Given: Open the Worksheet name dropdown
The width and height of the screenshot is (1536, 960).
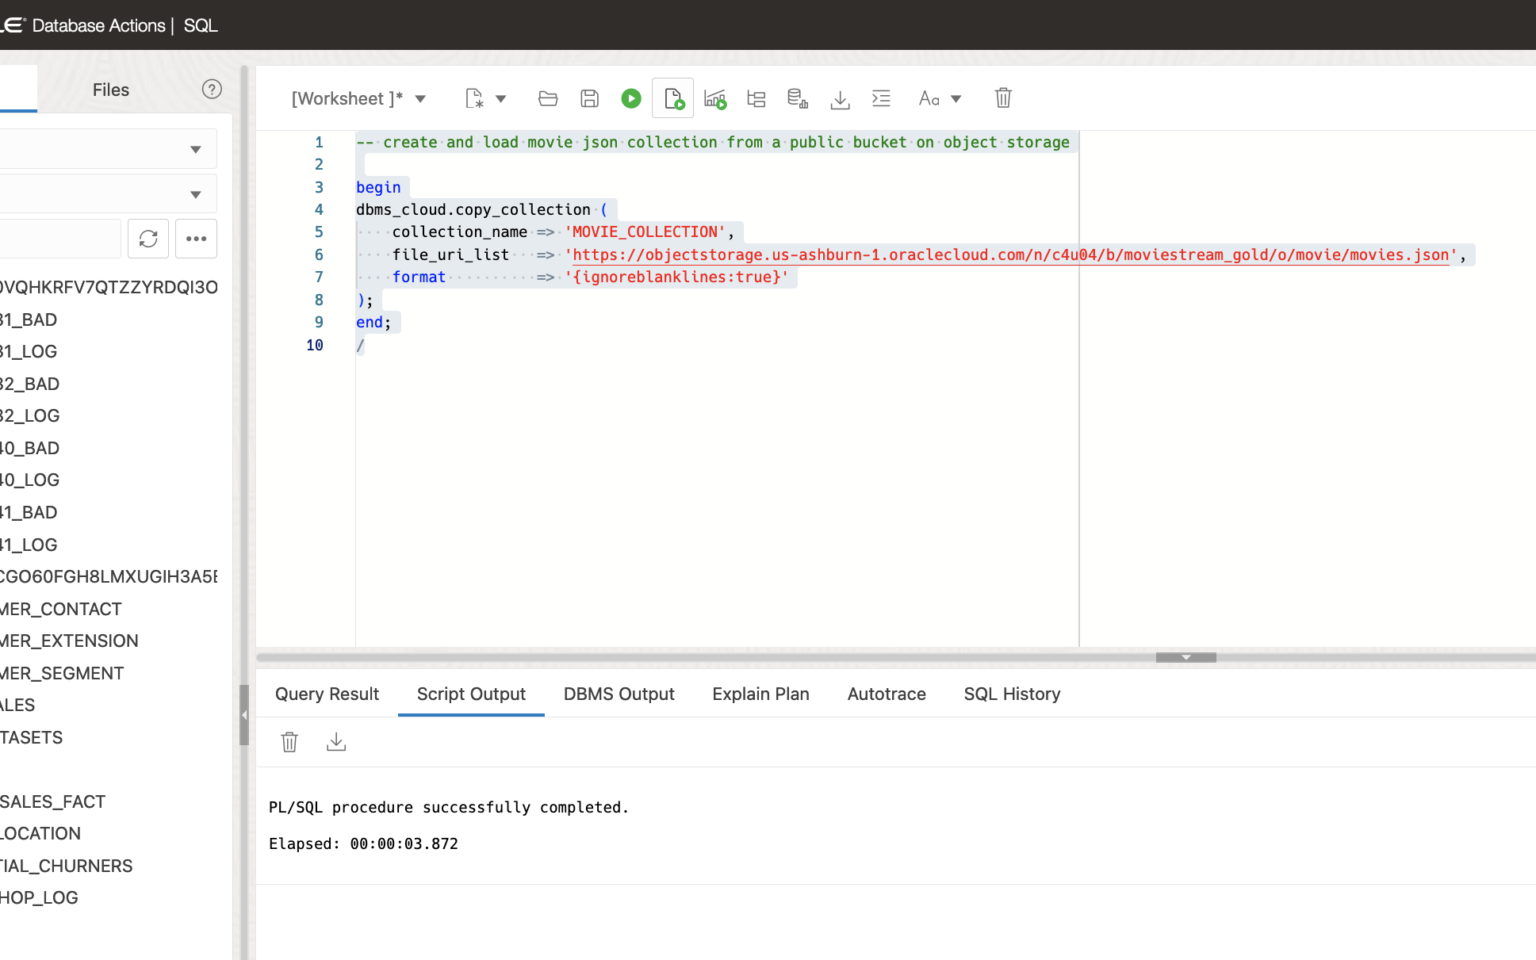Looking at the screenshot, I should [x=421, y=98].
